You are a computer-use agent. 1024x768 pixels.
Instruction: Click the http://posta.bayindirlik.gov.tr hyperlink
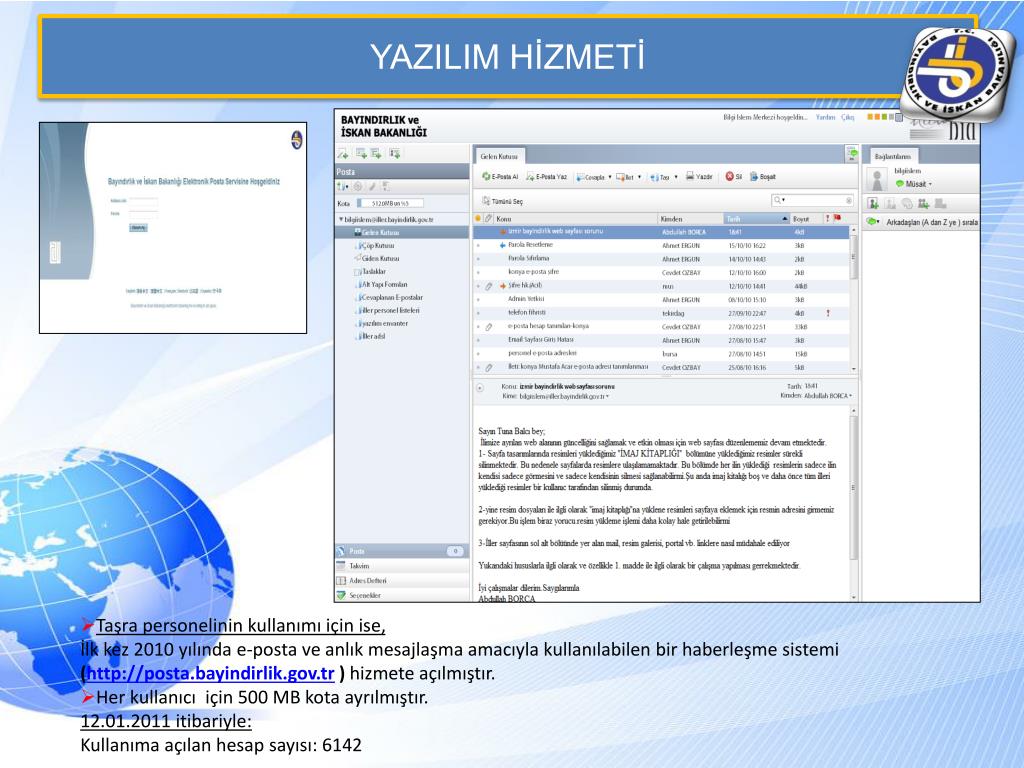coord(210,673)
